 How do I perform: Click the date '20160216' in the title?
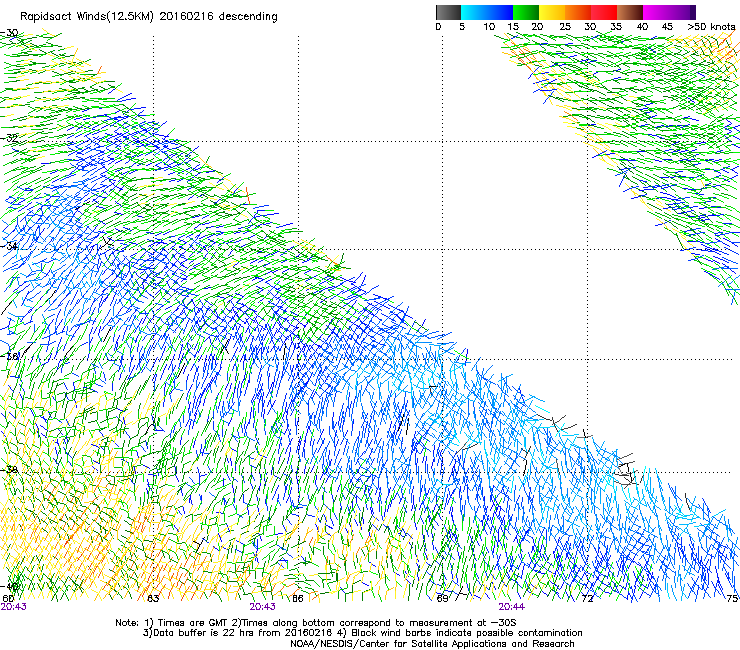point(186,16)
